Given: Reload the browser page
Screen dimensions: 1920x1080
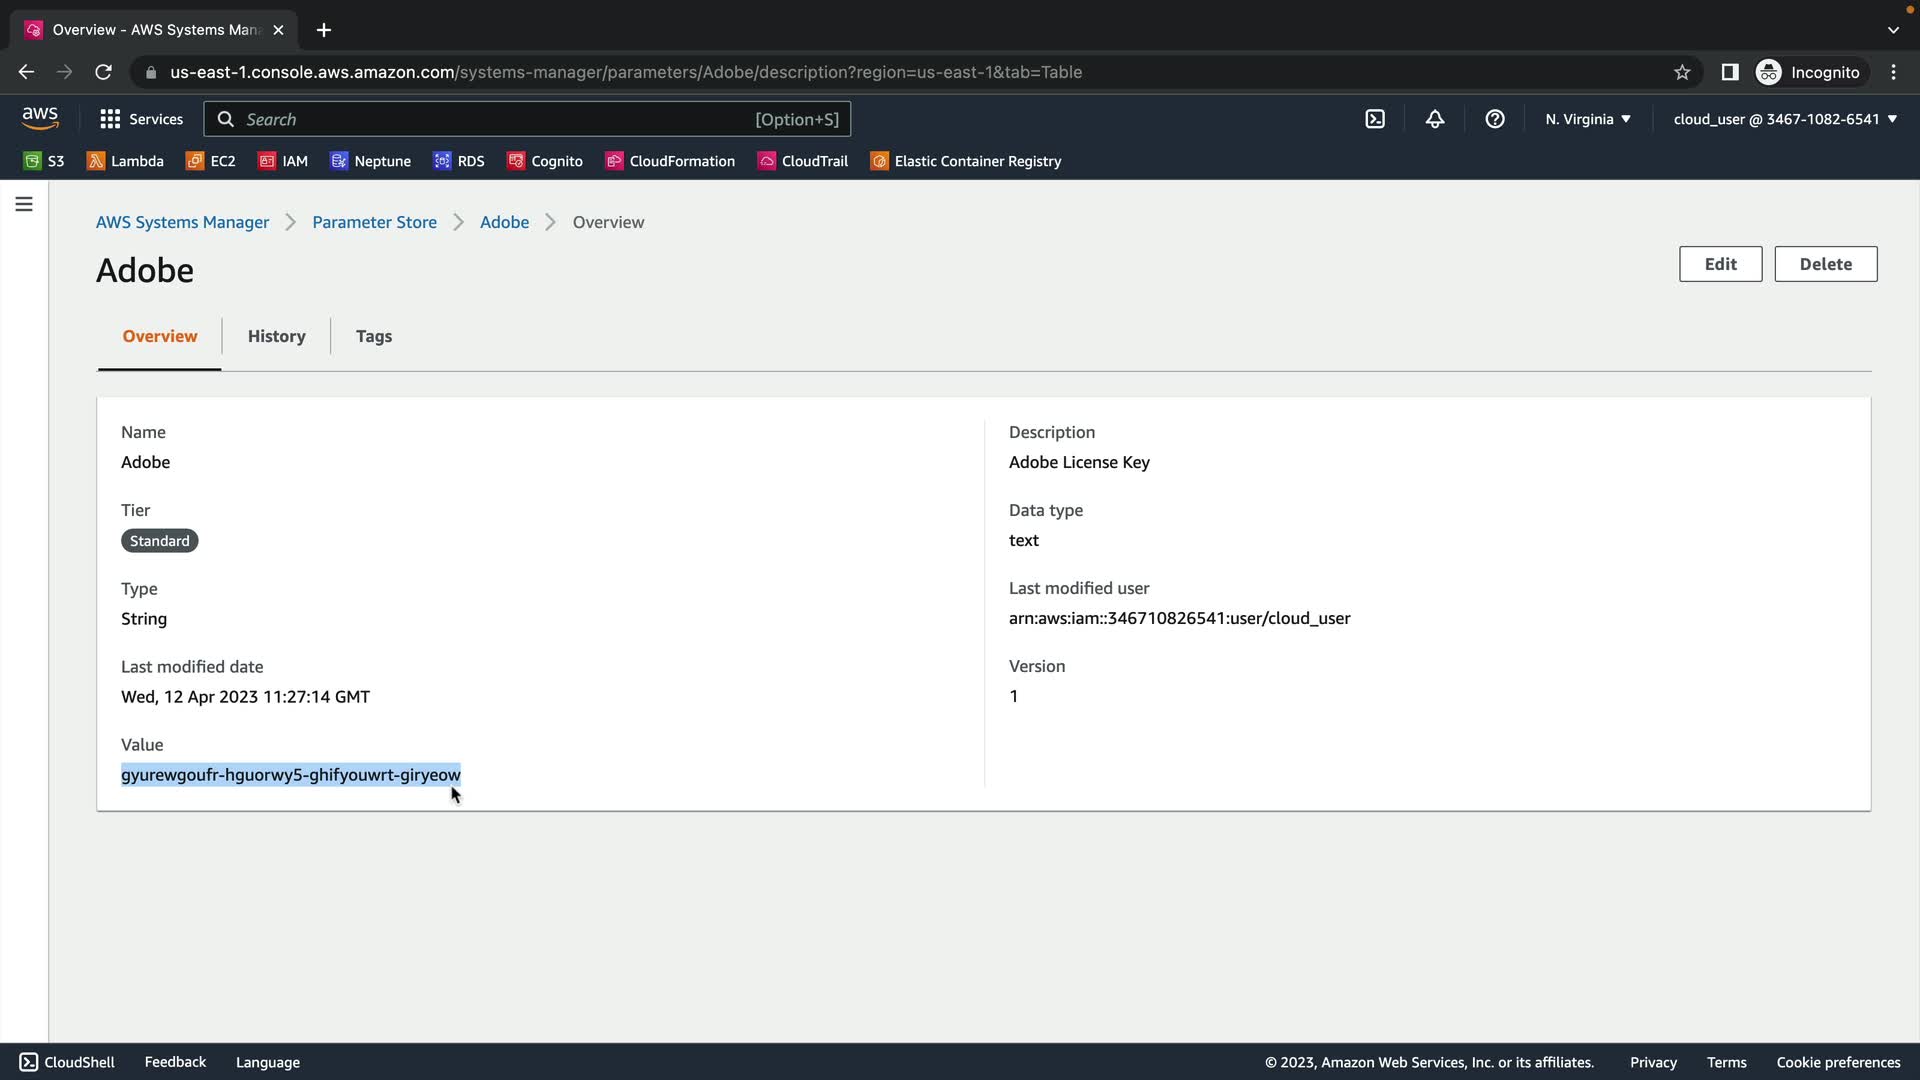Looking at the screenshot, I should [103, 72].
